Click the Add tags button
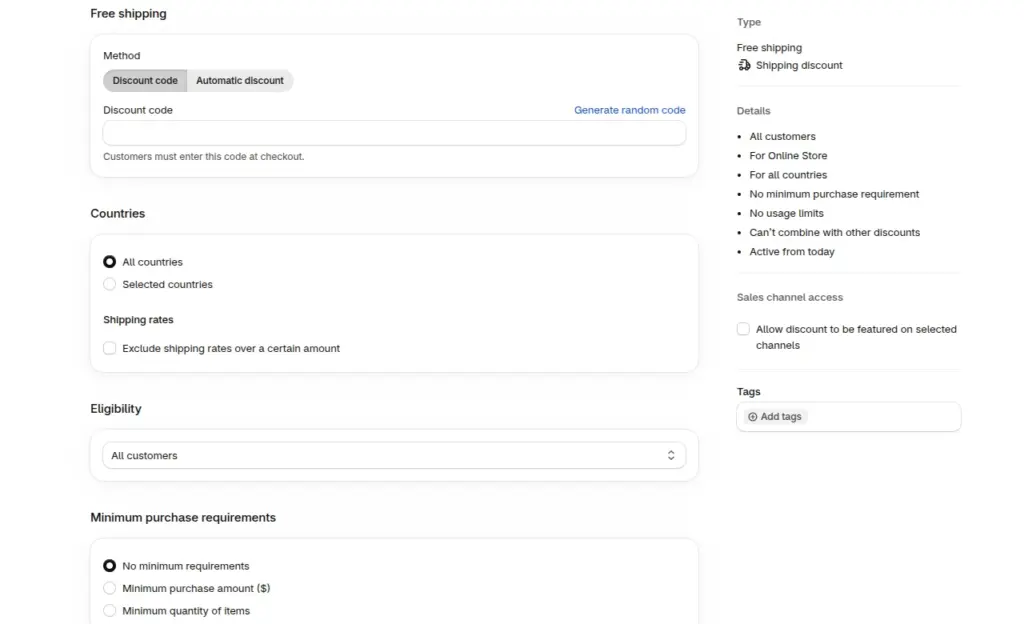Screen dimensions: 1024x624 coord(775,417)
